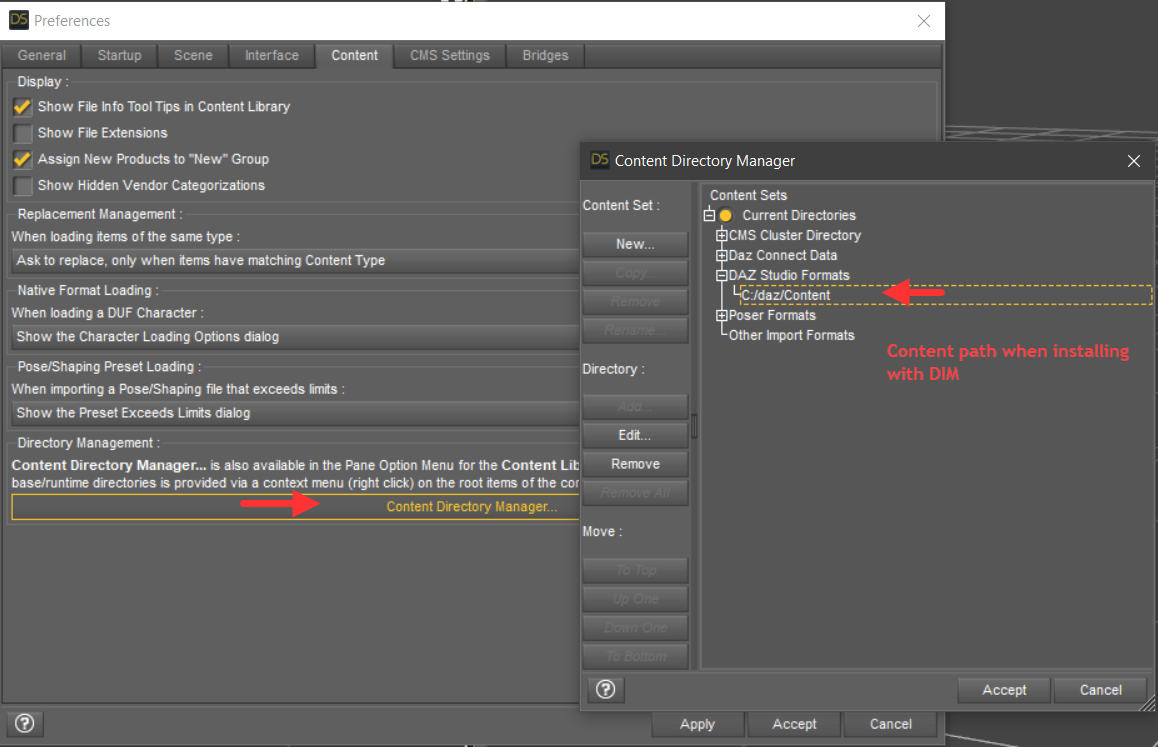Click Accept in Preferences window

pyautogui.click(x=794, y=724)
